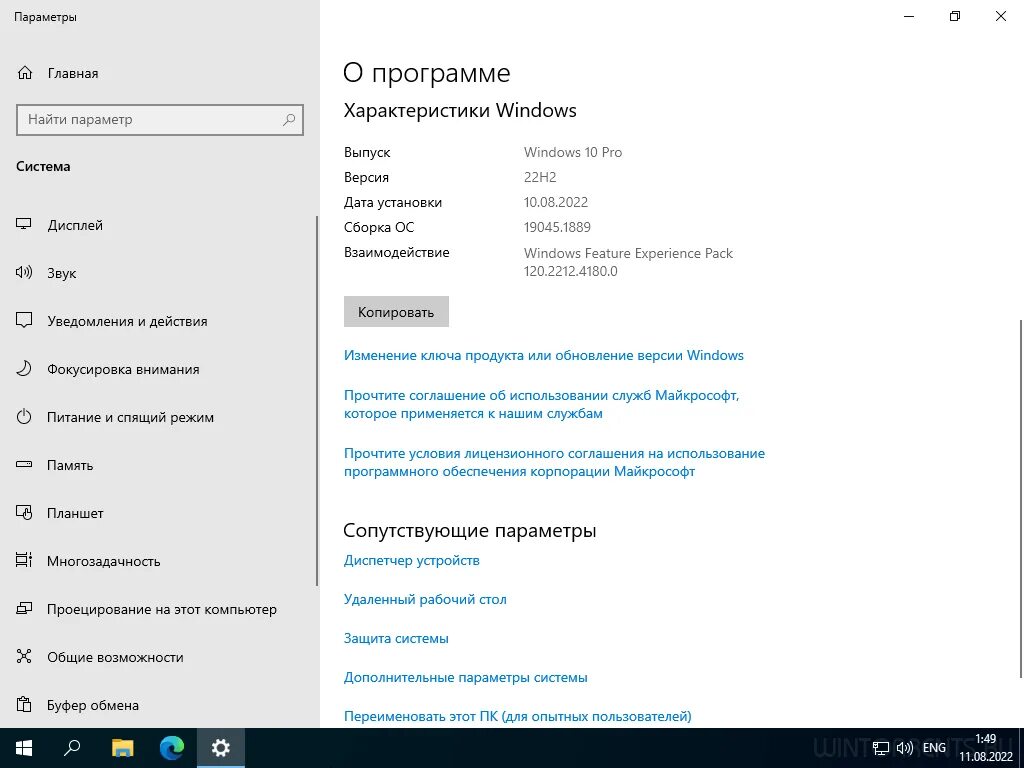
Task: Select the Фокусировка внимания moon icon
Action: 24,369
